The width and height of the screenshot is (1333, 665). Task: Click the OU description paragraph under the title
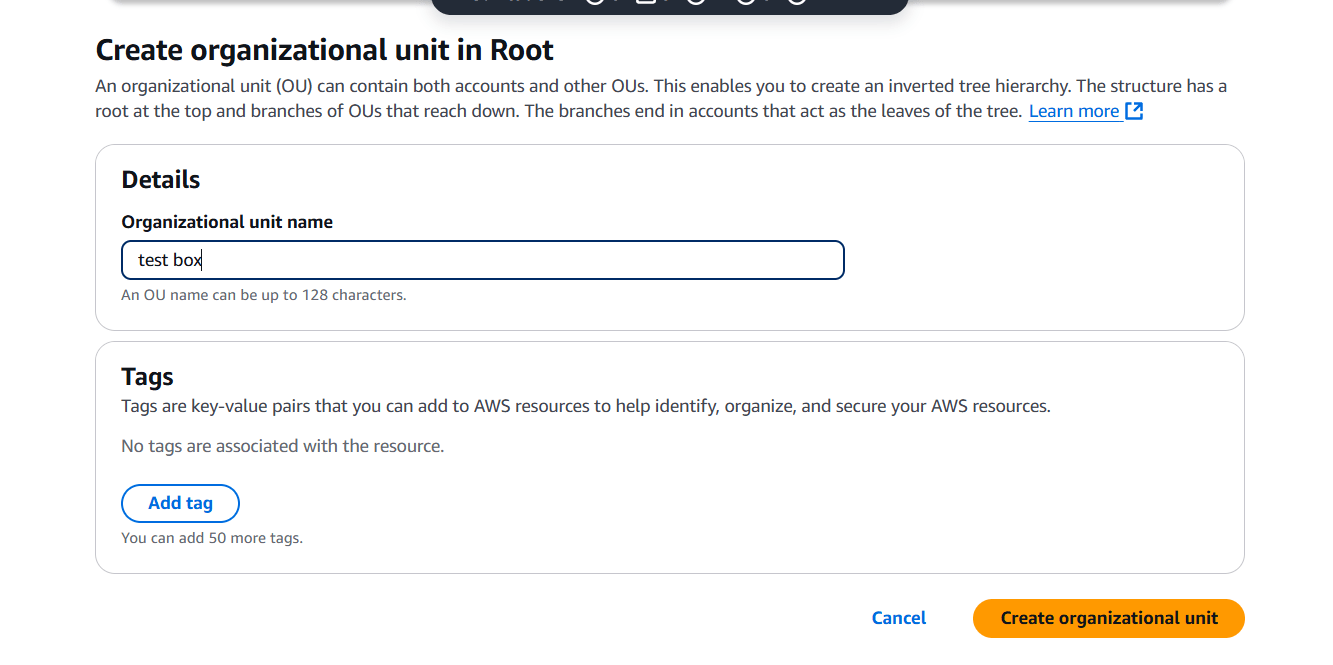[660, 87]
